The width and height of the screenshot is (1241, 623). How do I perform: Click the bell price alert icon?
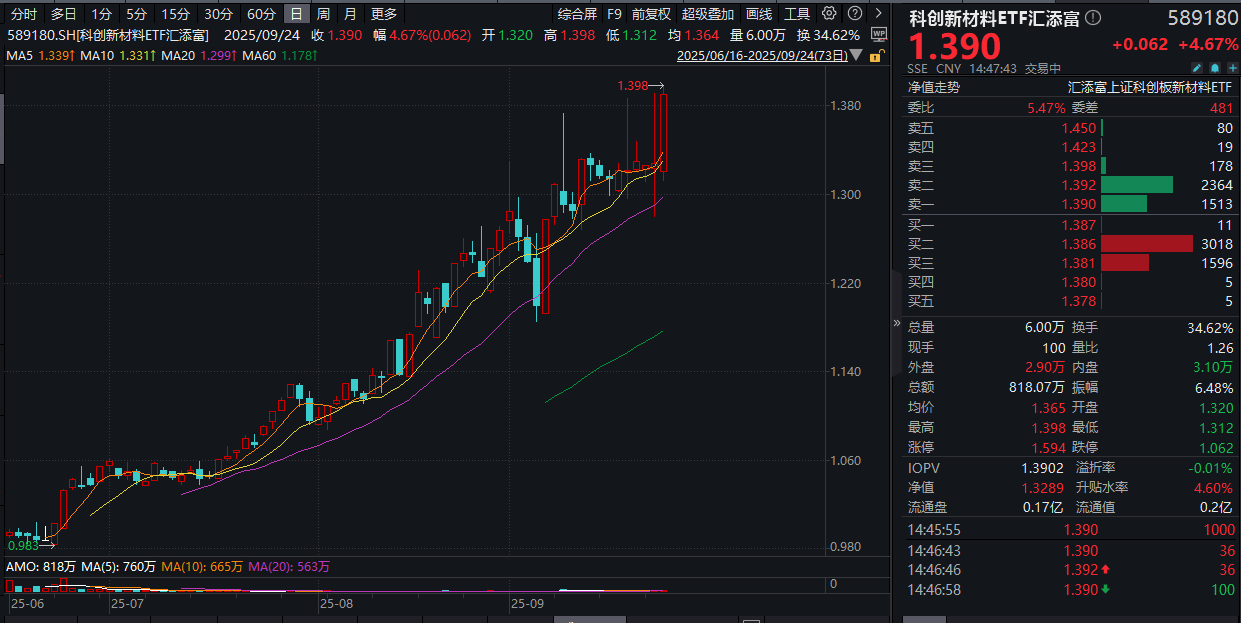[x=1214, y=68]
